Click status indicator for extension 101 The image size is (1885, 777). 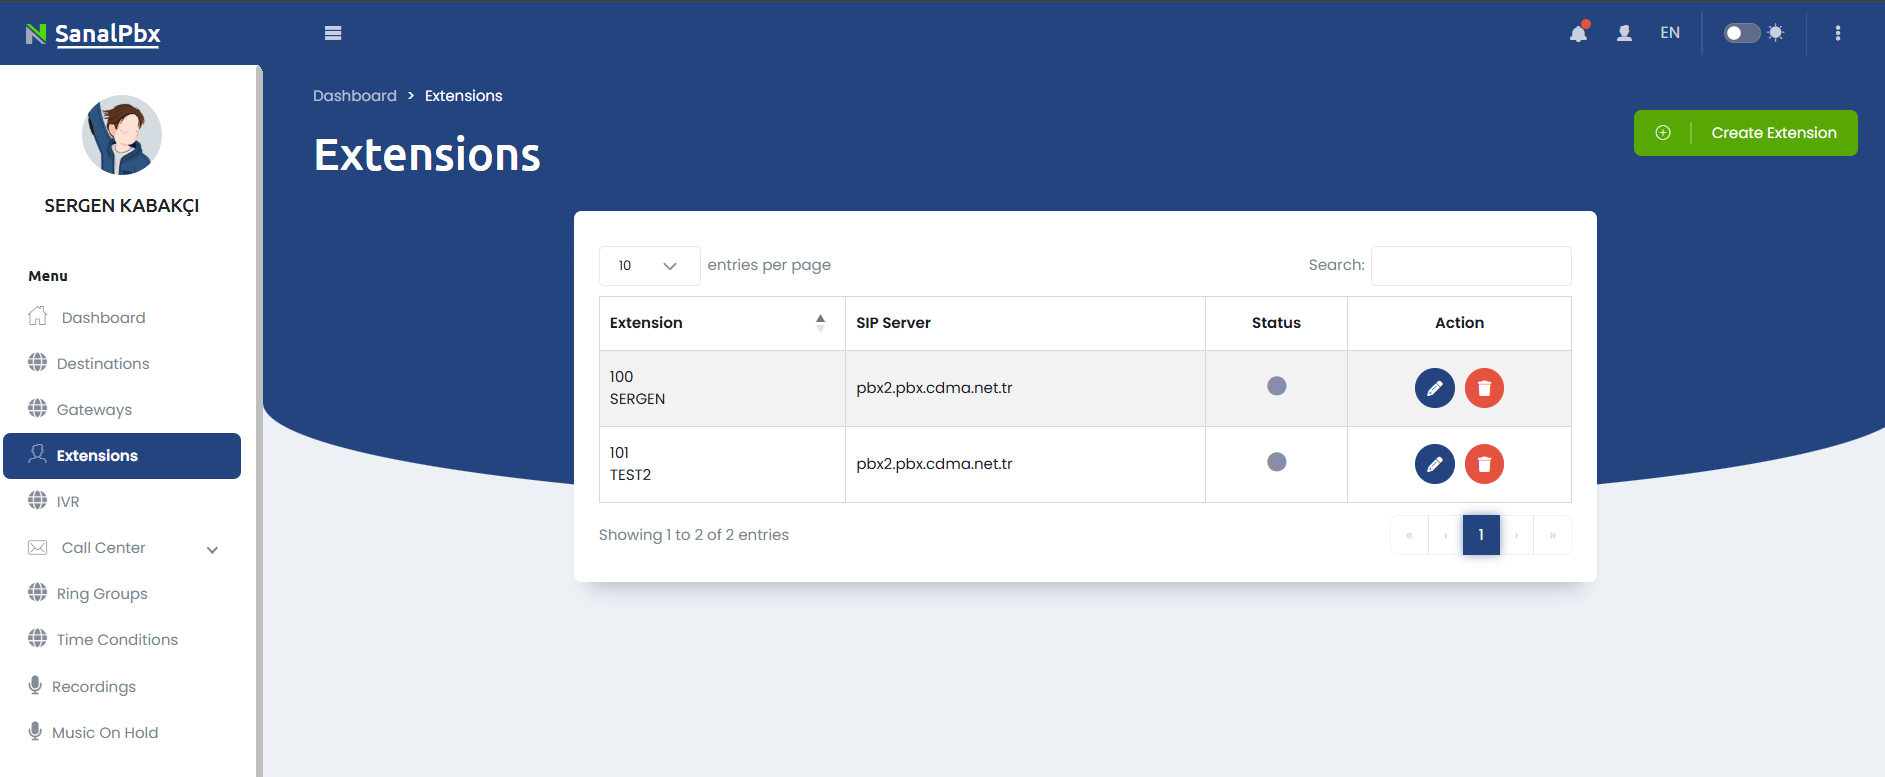pos(1276,462)
